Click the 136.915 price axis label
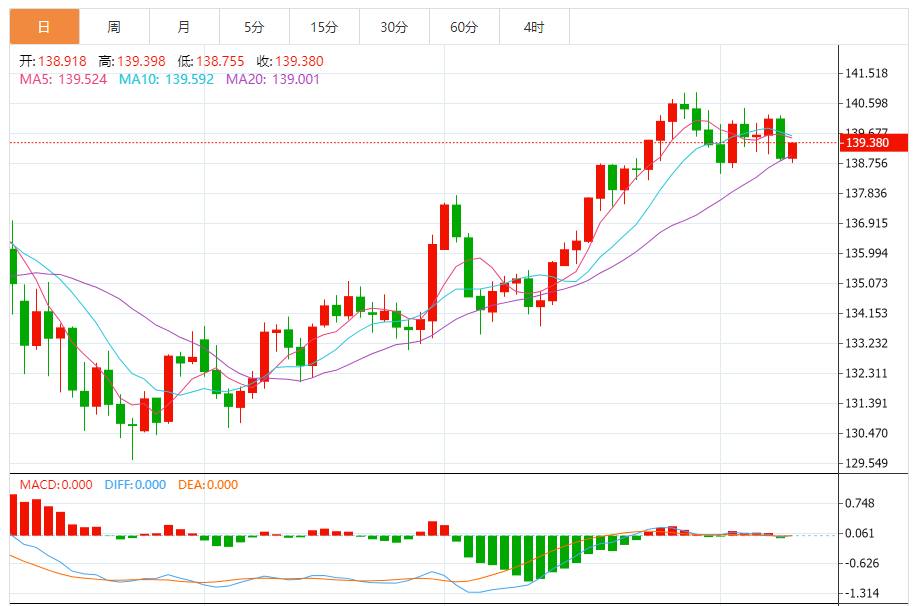 pos(866,223)
